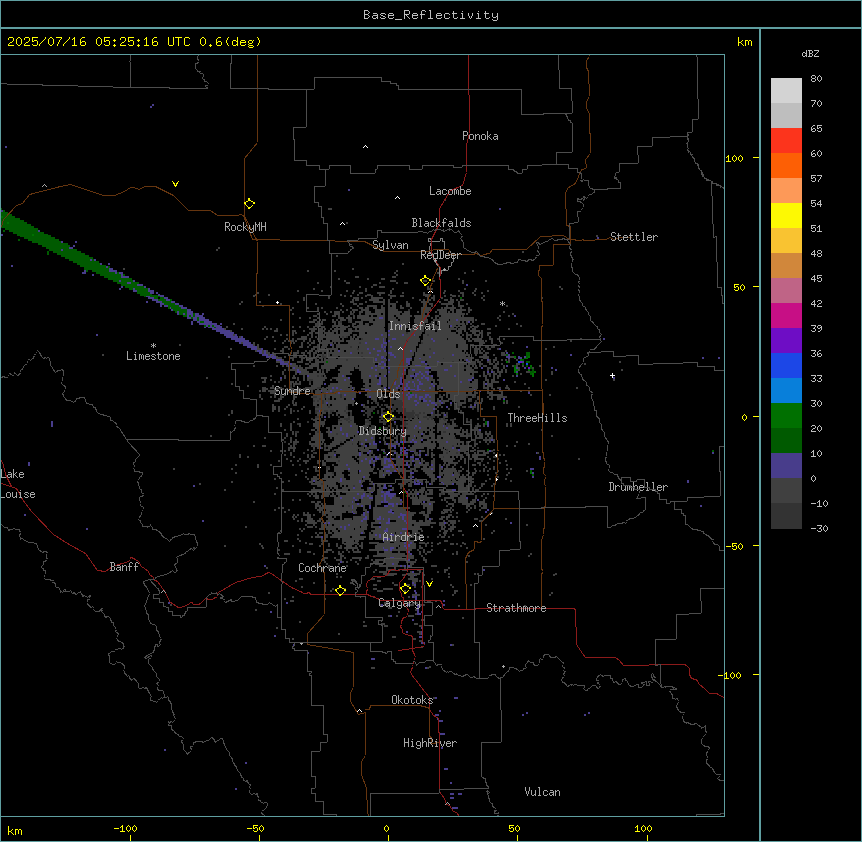Select the light blue 30-33 dBZ swatch
The image size is (862, 842).
click(786, 391)
